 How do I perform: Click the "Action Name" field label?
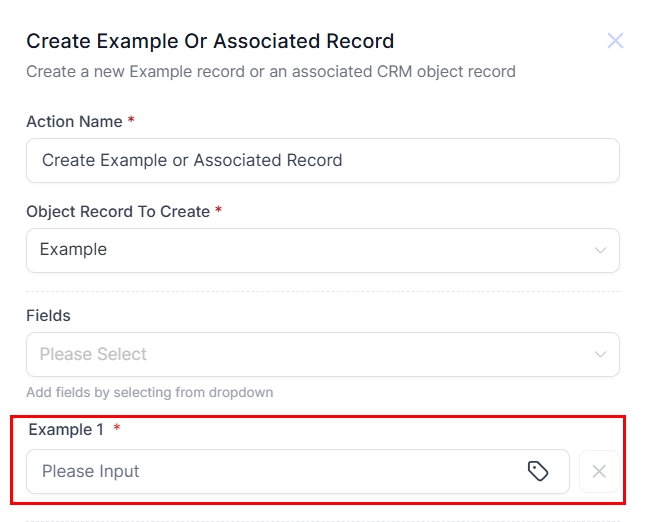click(x=74, y=121)
